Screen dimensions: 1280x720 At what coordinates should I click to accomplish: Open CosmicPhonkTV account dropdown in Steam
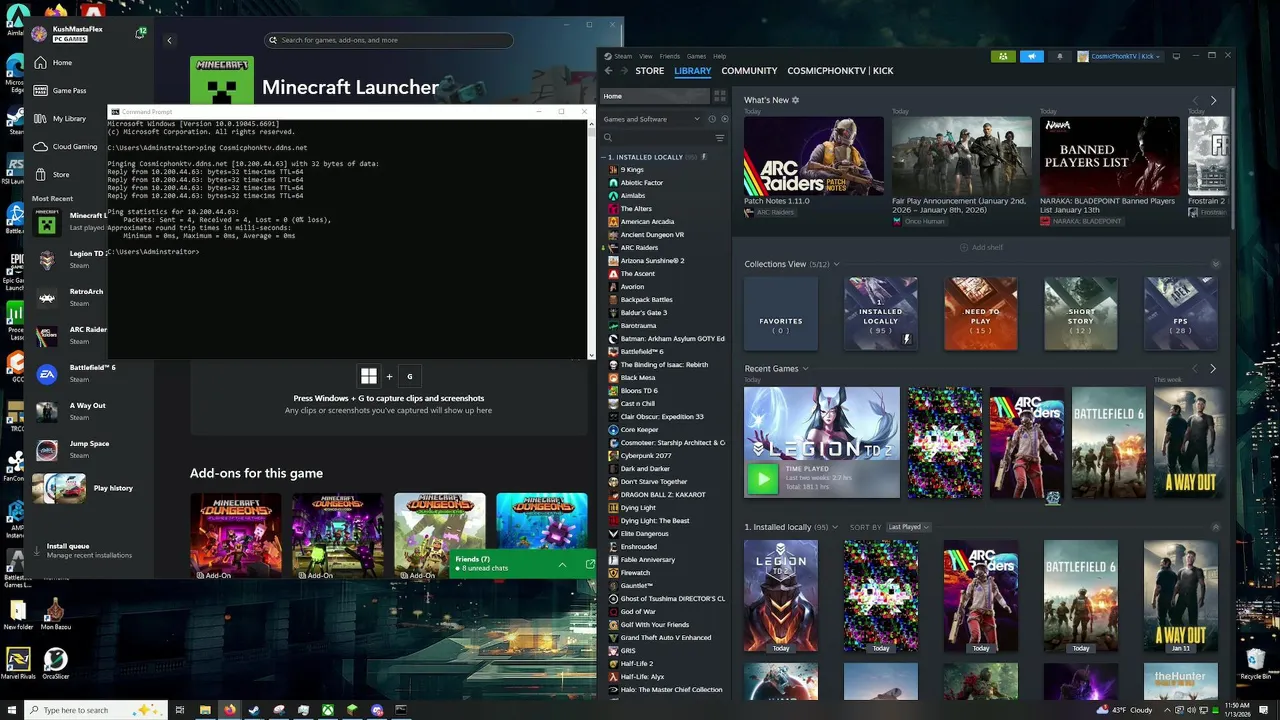click(x=1121, y=56)
